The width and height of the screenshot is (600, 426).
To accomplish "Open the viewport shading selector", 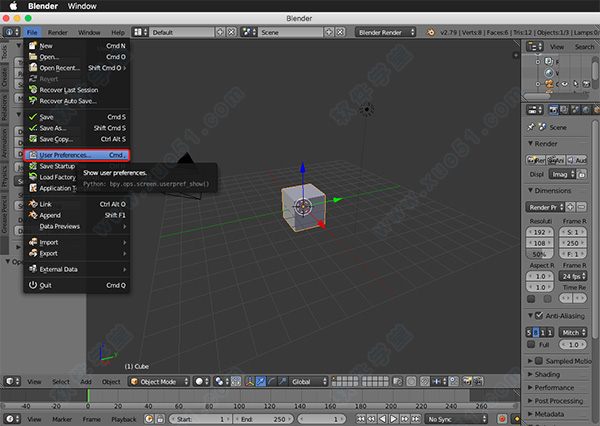I will click(x=201, y=382).
